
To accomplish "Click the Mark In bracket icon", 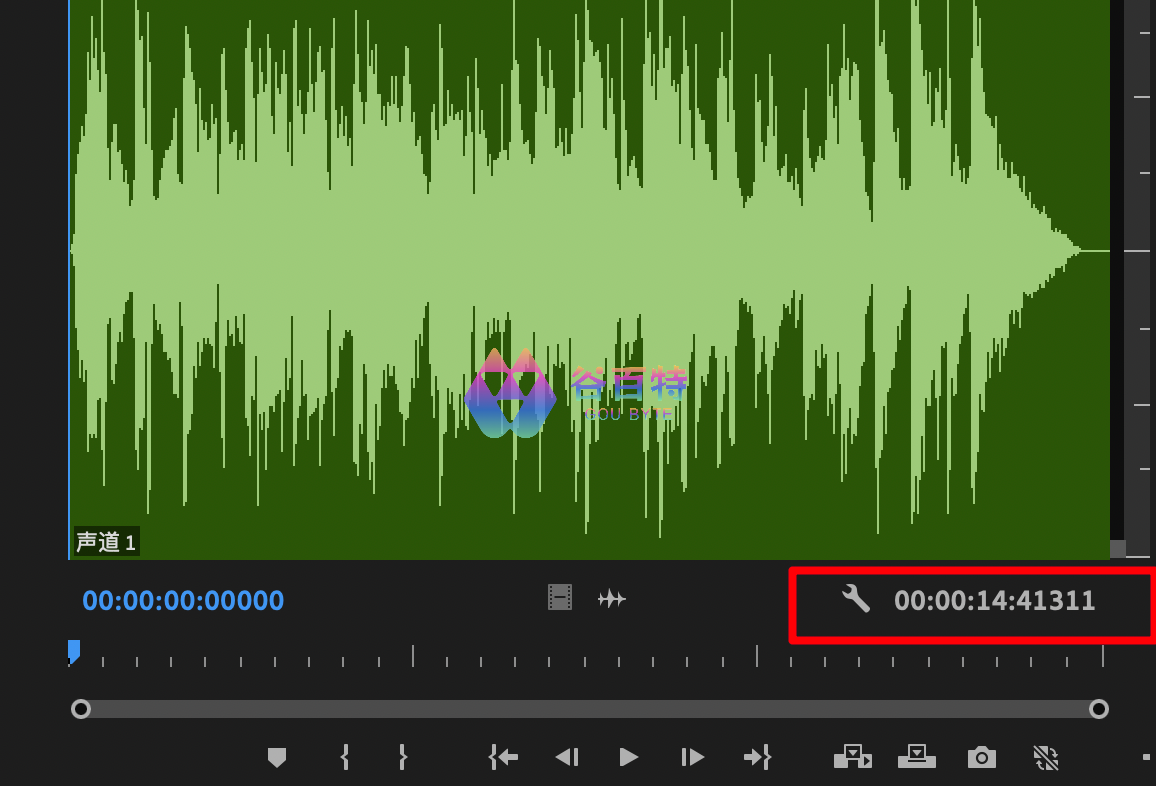I will coord(345,757).
